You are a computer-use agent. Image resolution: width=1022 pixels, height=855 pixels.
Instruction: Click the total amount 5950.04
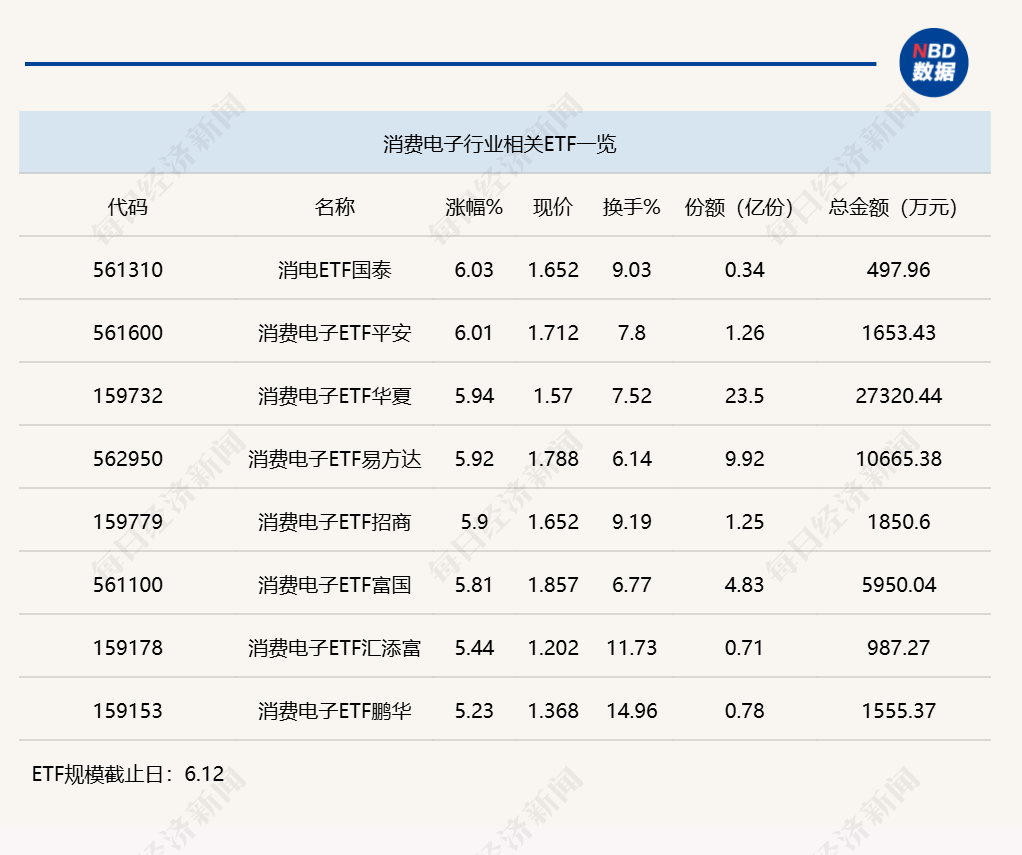[x=898, y=585]
